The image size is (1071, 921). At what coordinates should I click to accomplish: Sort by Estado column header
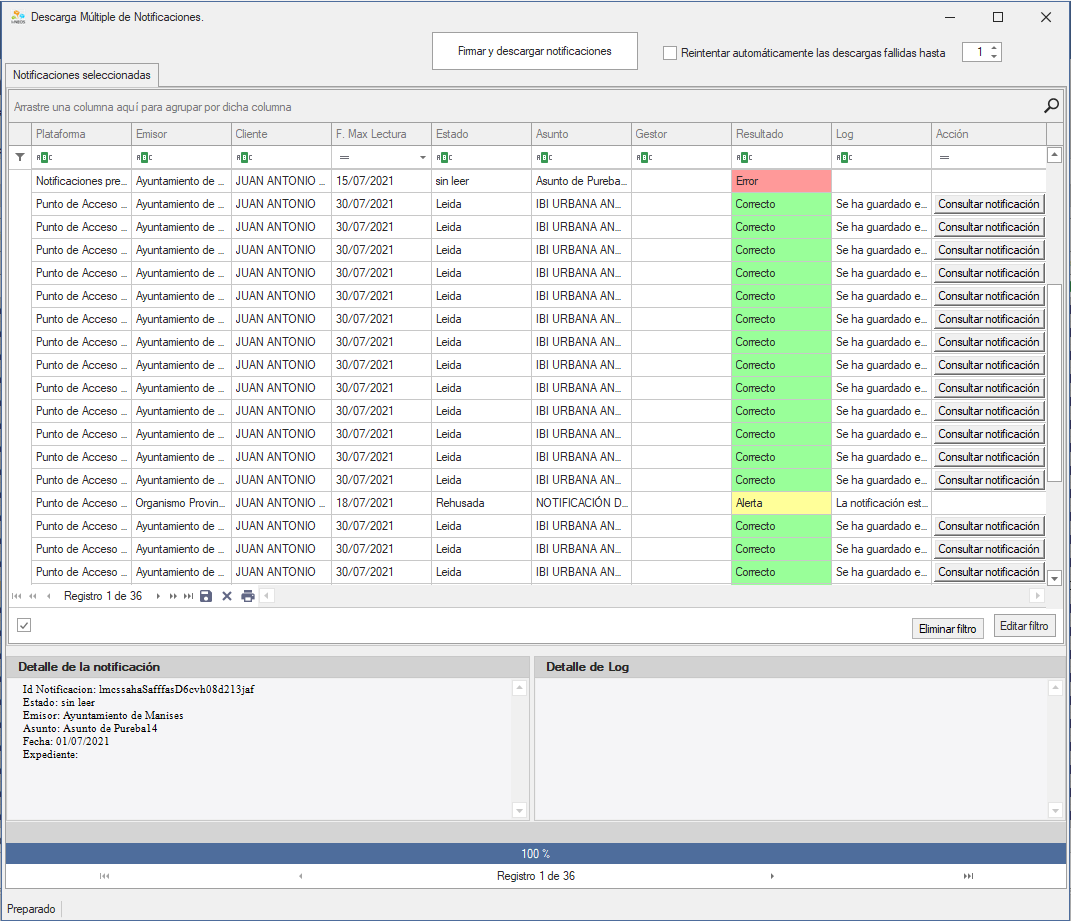481,134
